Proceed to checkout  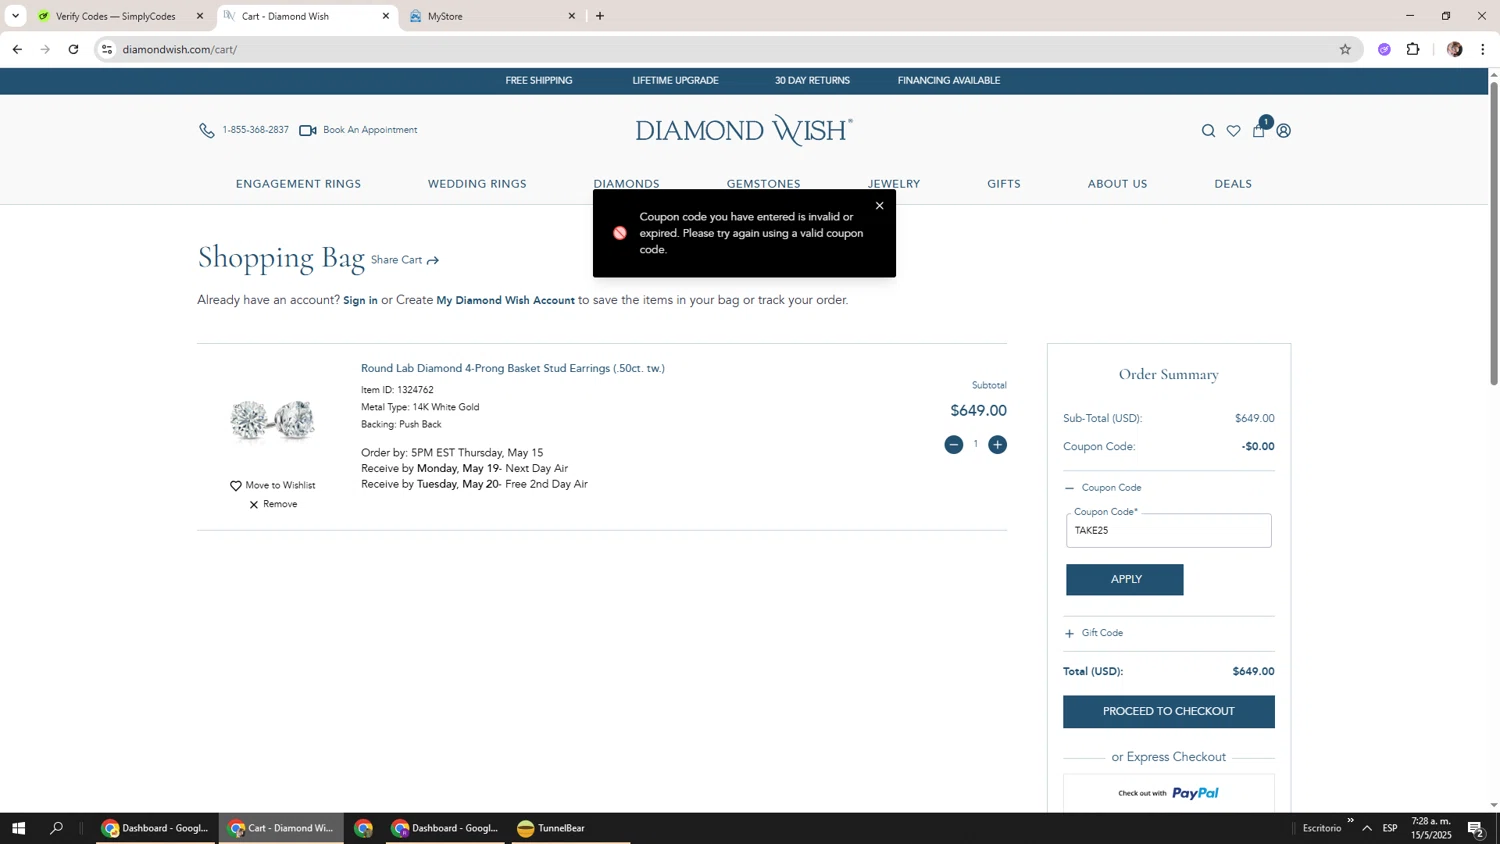click(1168, 712)
